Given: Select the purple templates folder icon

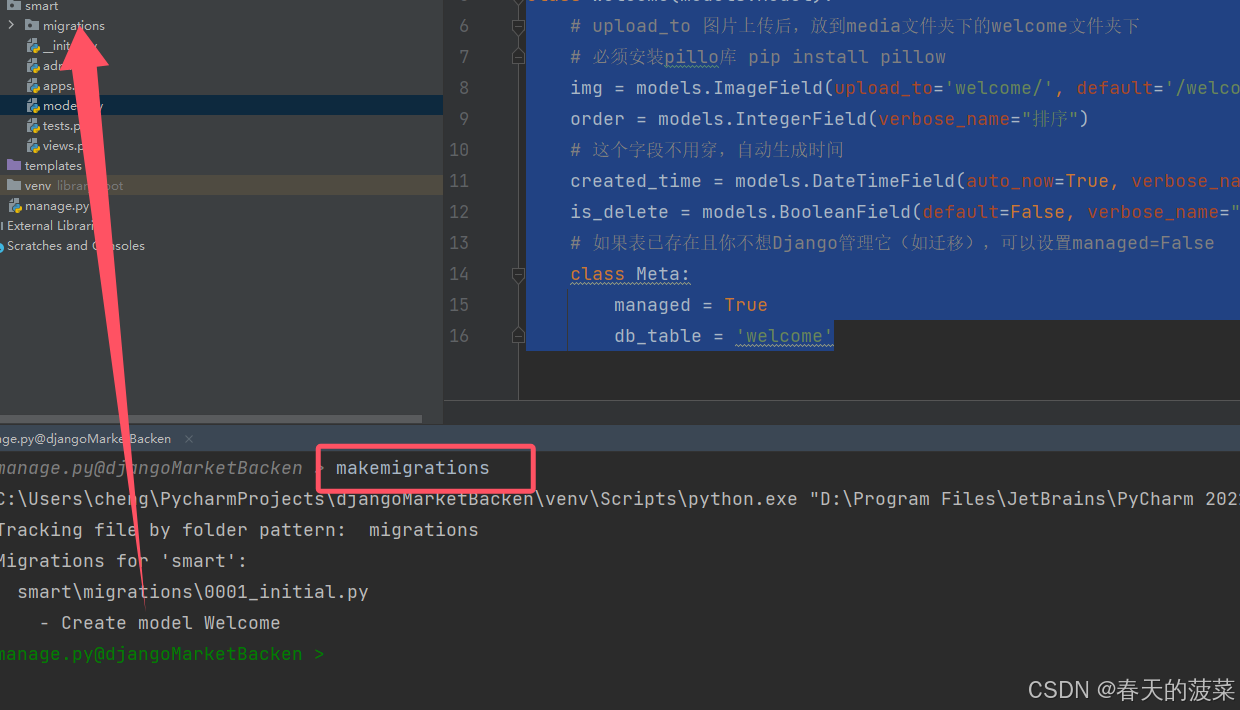Looking at the screenshot, I should click(x=14, y=165).
